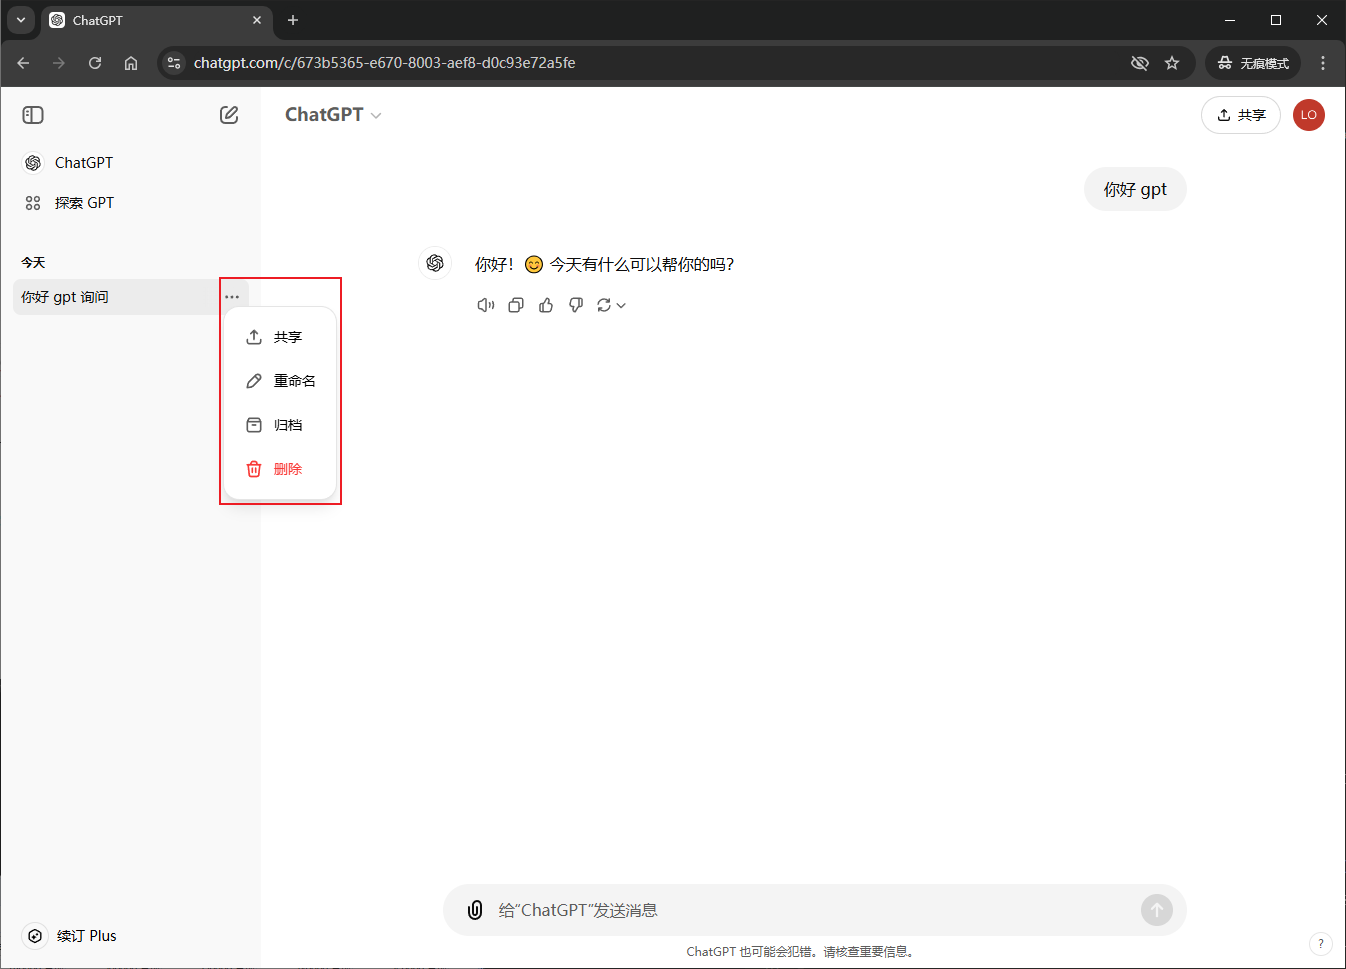
Task: Click the 共享 button at top right
Action: click(1240, 115)
